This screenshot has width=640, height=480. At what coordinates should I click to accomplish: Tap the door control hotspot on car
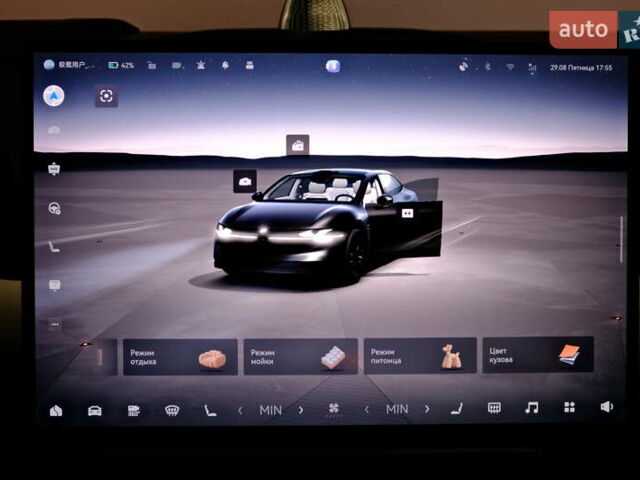pyautogui.click(x=407, y=213)
